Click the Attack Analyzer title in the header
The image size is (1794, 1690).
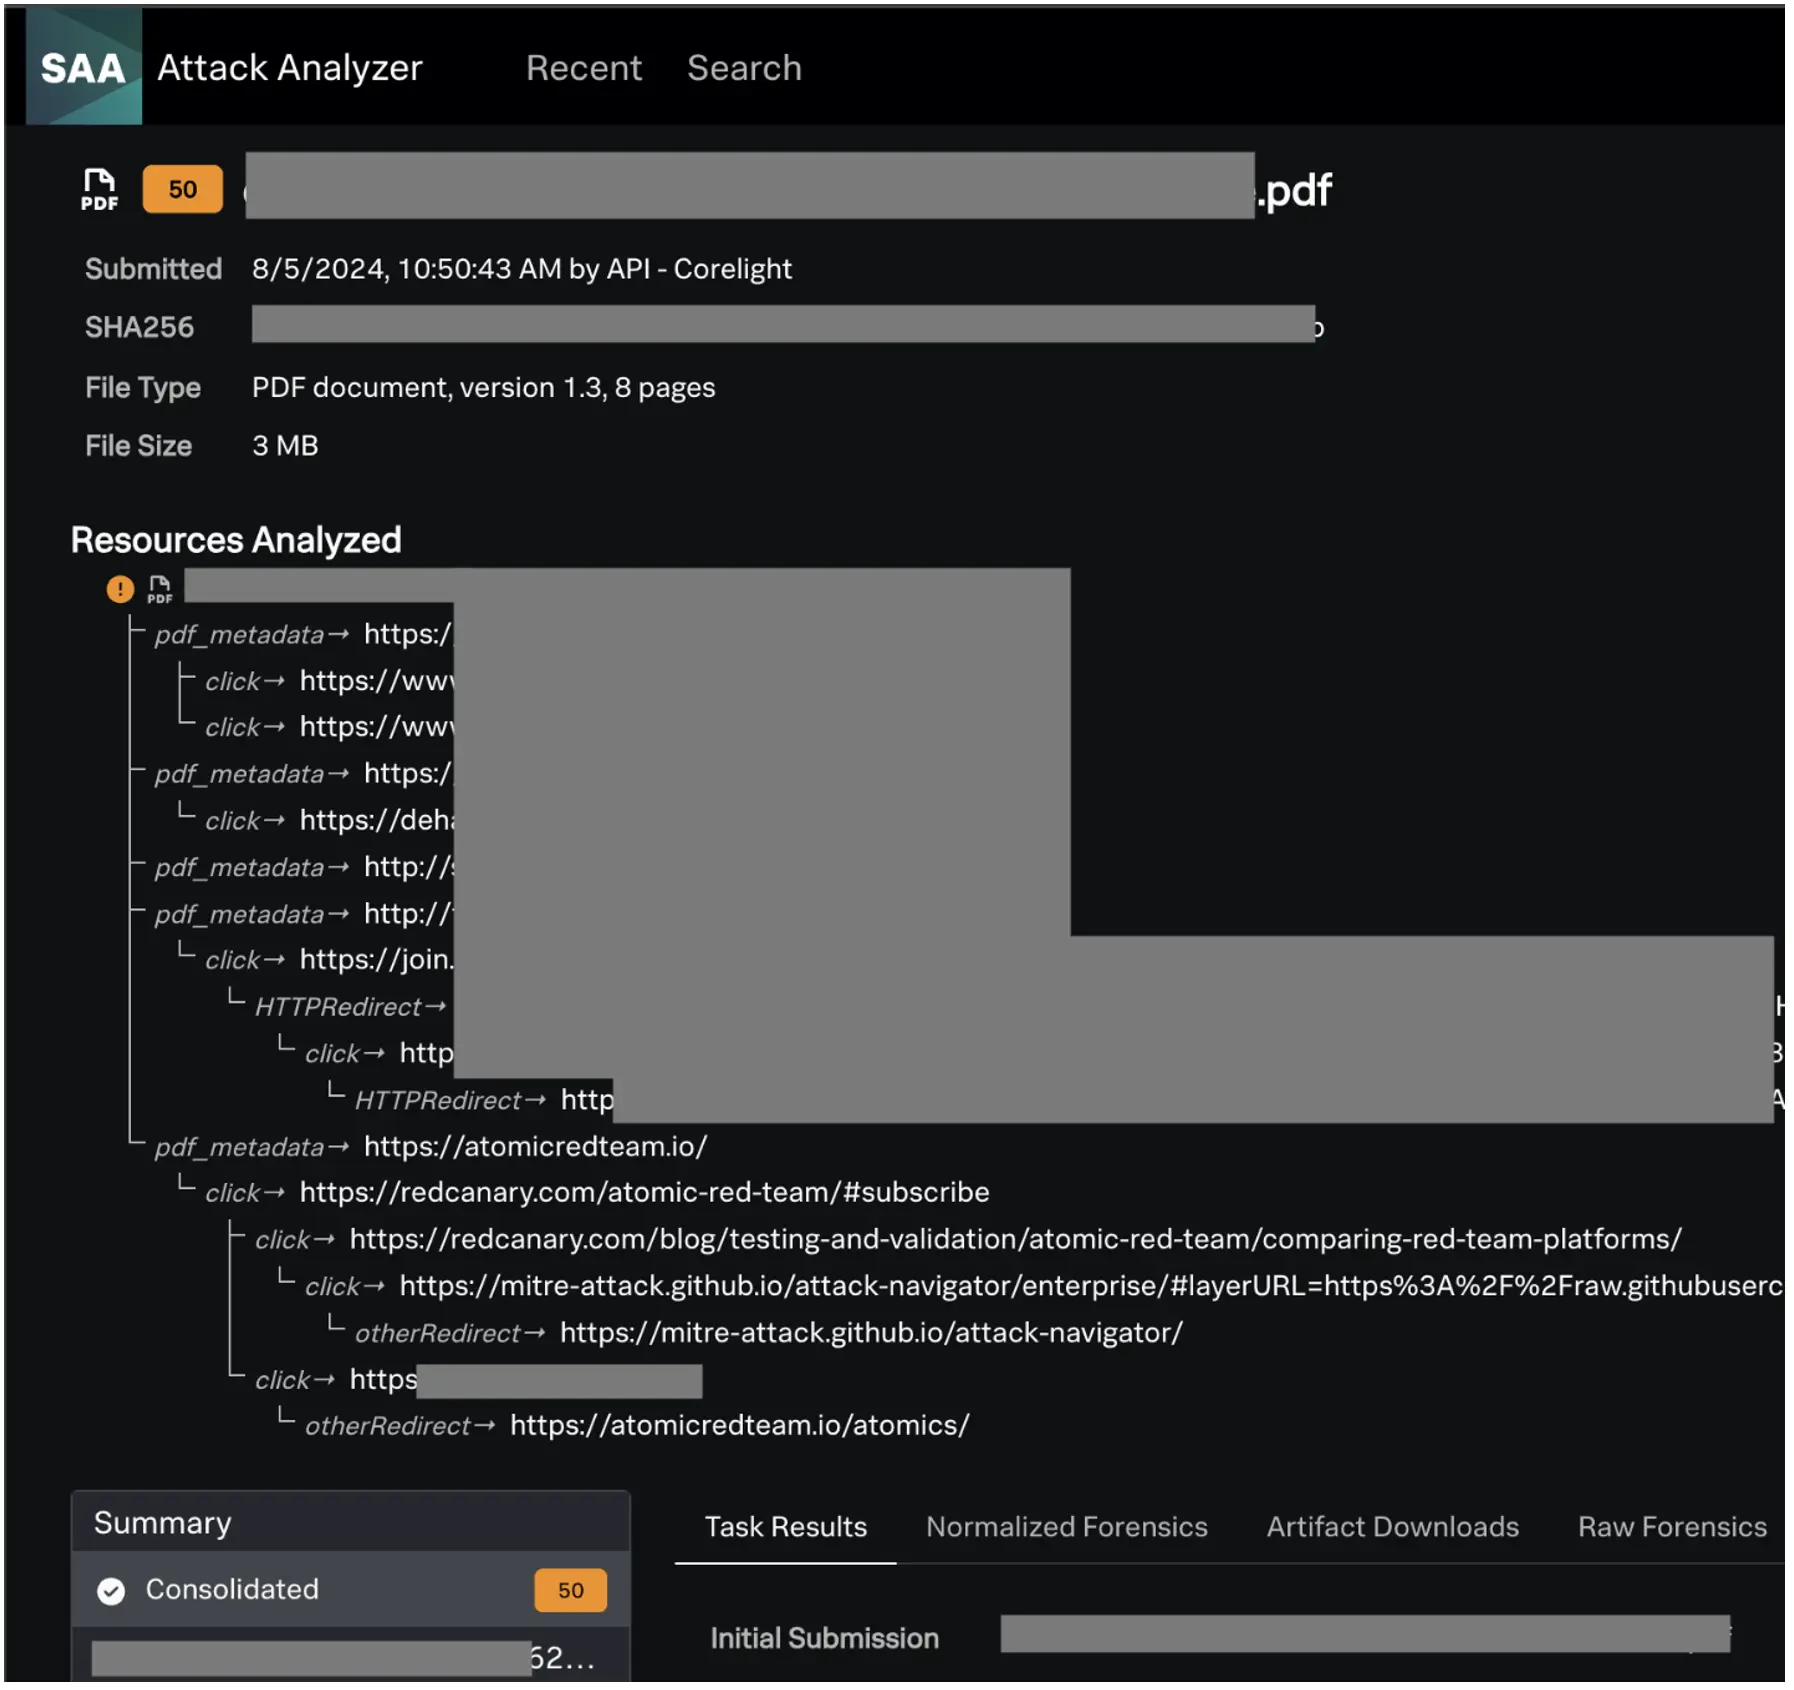pyautogui.click(x=289, y=67)
